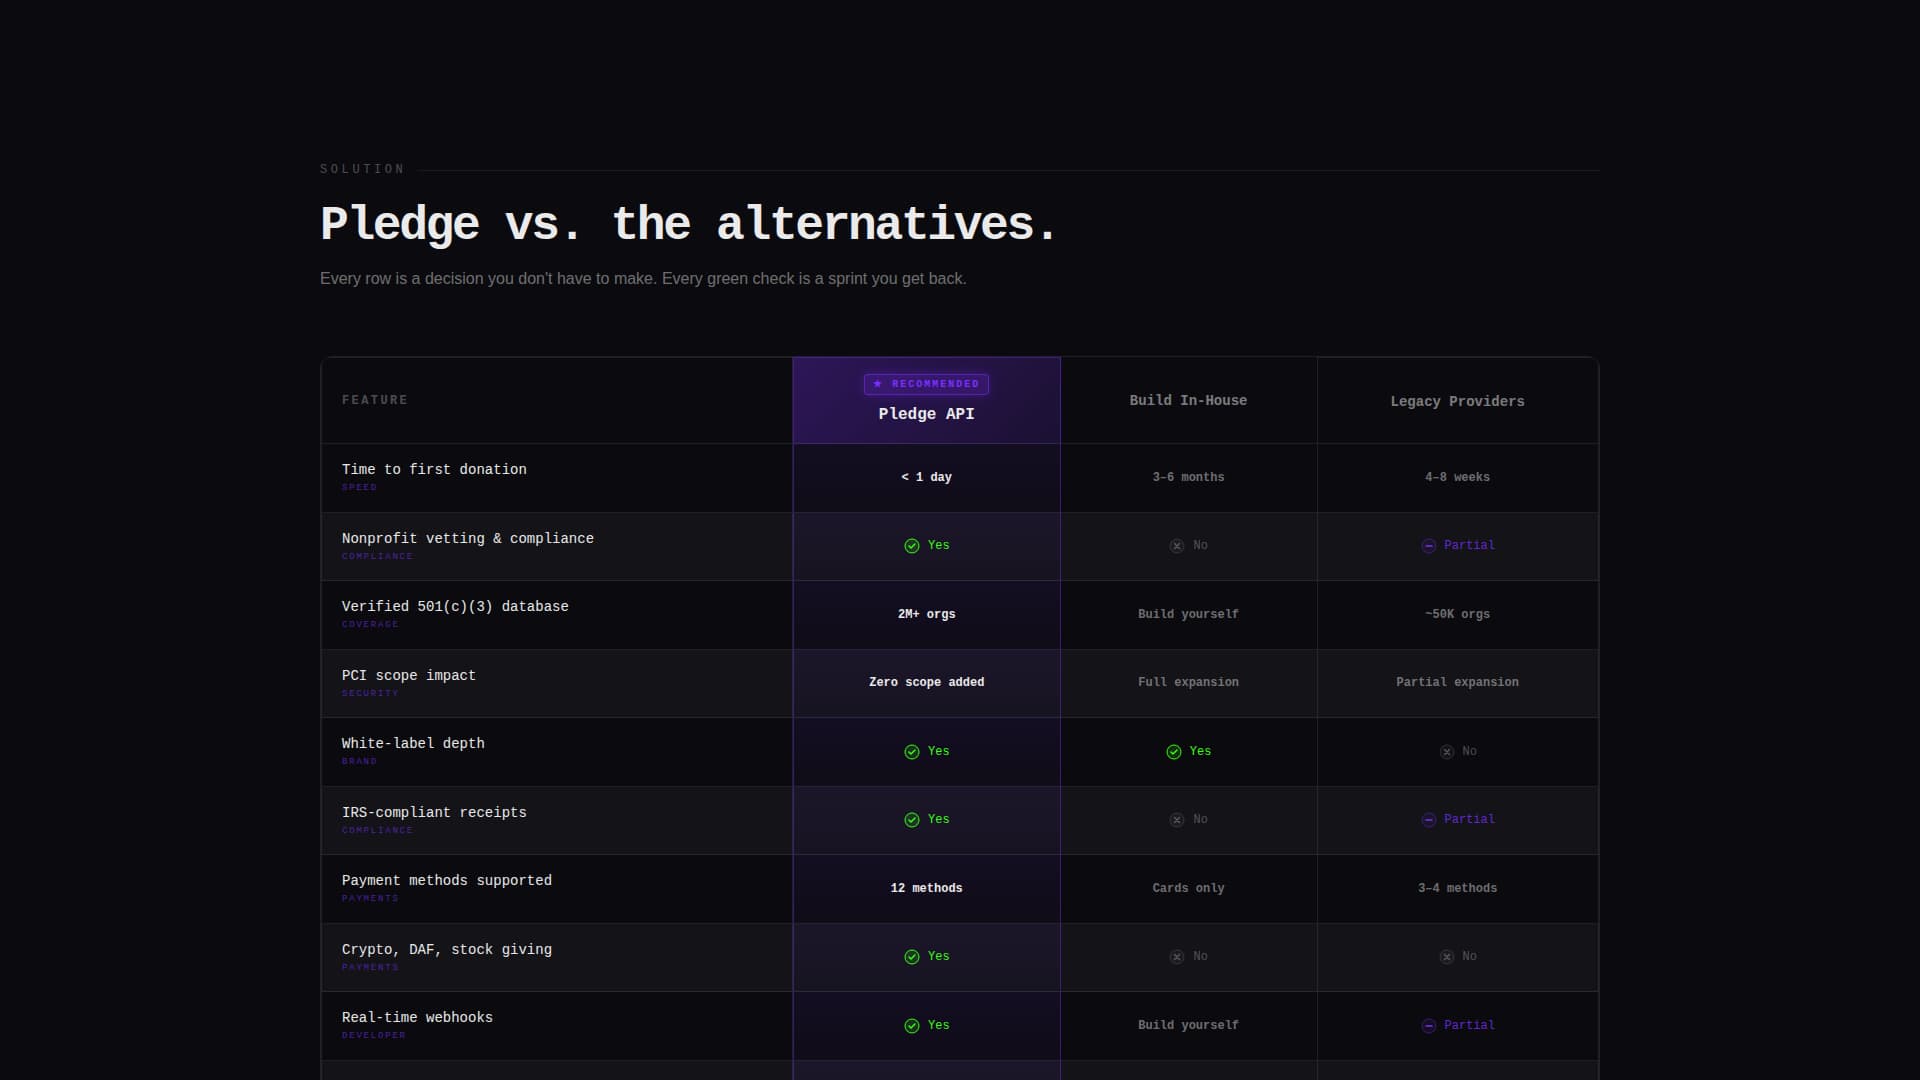Select the Build In-House column header

[x=1188, y=400]
